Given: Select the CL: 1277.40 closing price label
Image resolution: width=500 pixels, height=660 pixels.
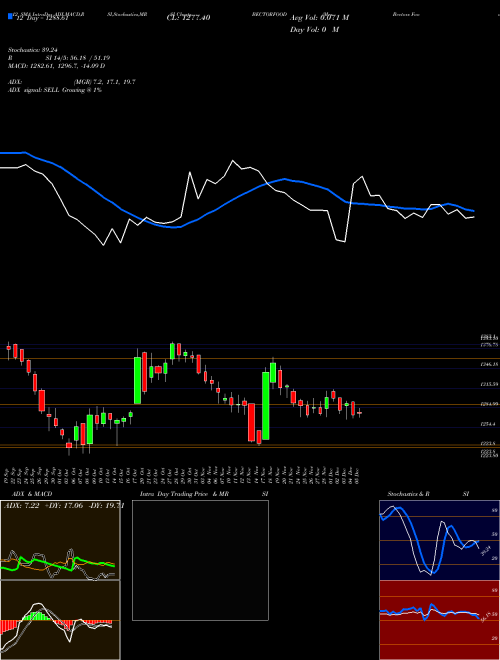Looking at the screenshot, I should tap(188, 18).
